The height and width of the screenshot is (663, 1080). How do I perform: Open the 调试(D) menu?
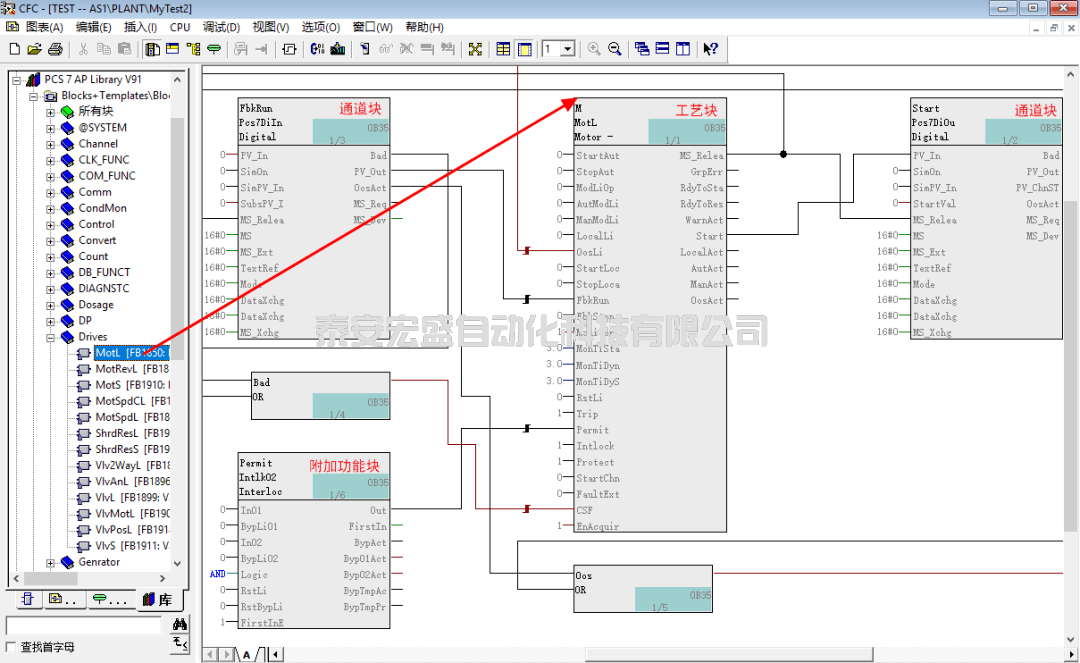click(221, 27)
